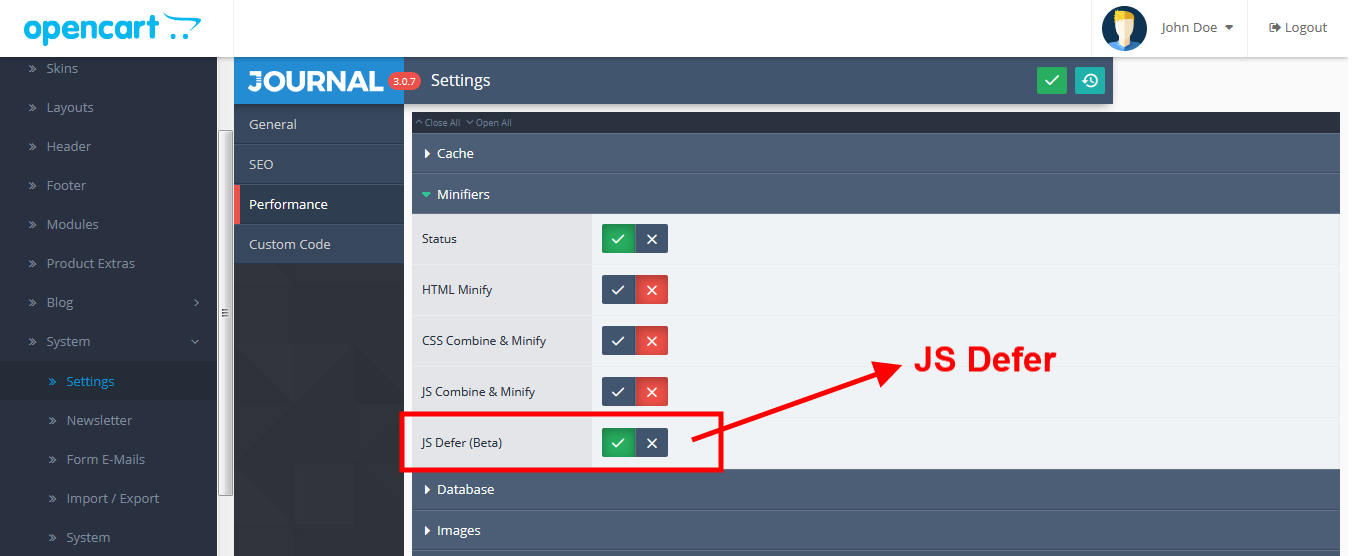This screenshot has height=556, width=1361.
Task: Click the Status row label
Action: [x=439, y=239]
